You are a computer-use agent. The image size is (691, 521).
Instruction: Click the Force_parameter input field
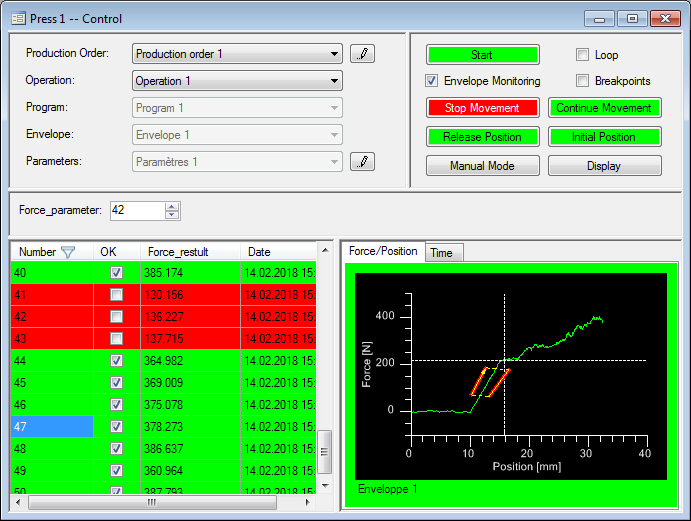click(x=137, y=210)
